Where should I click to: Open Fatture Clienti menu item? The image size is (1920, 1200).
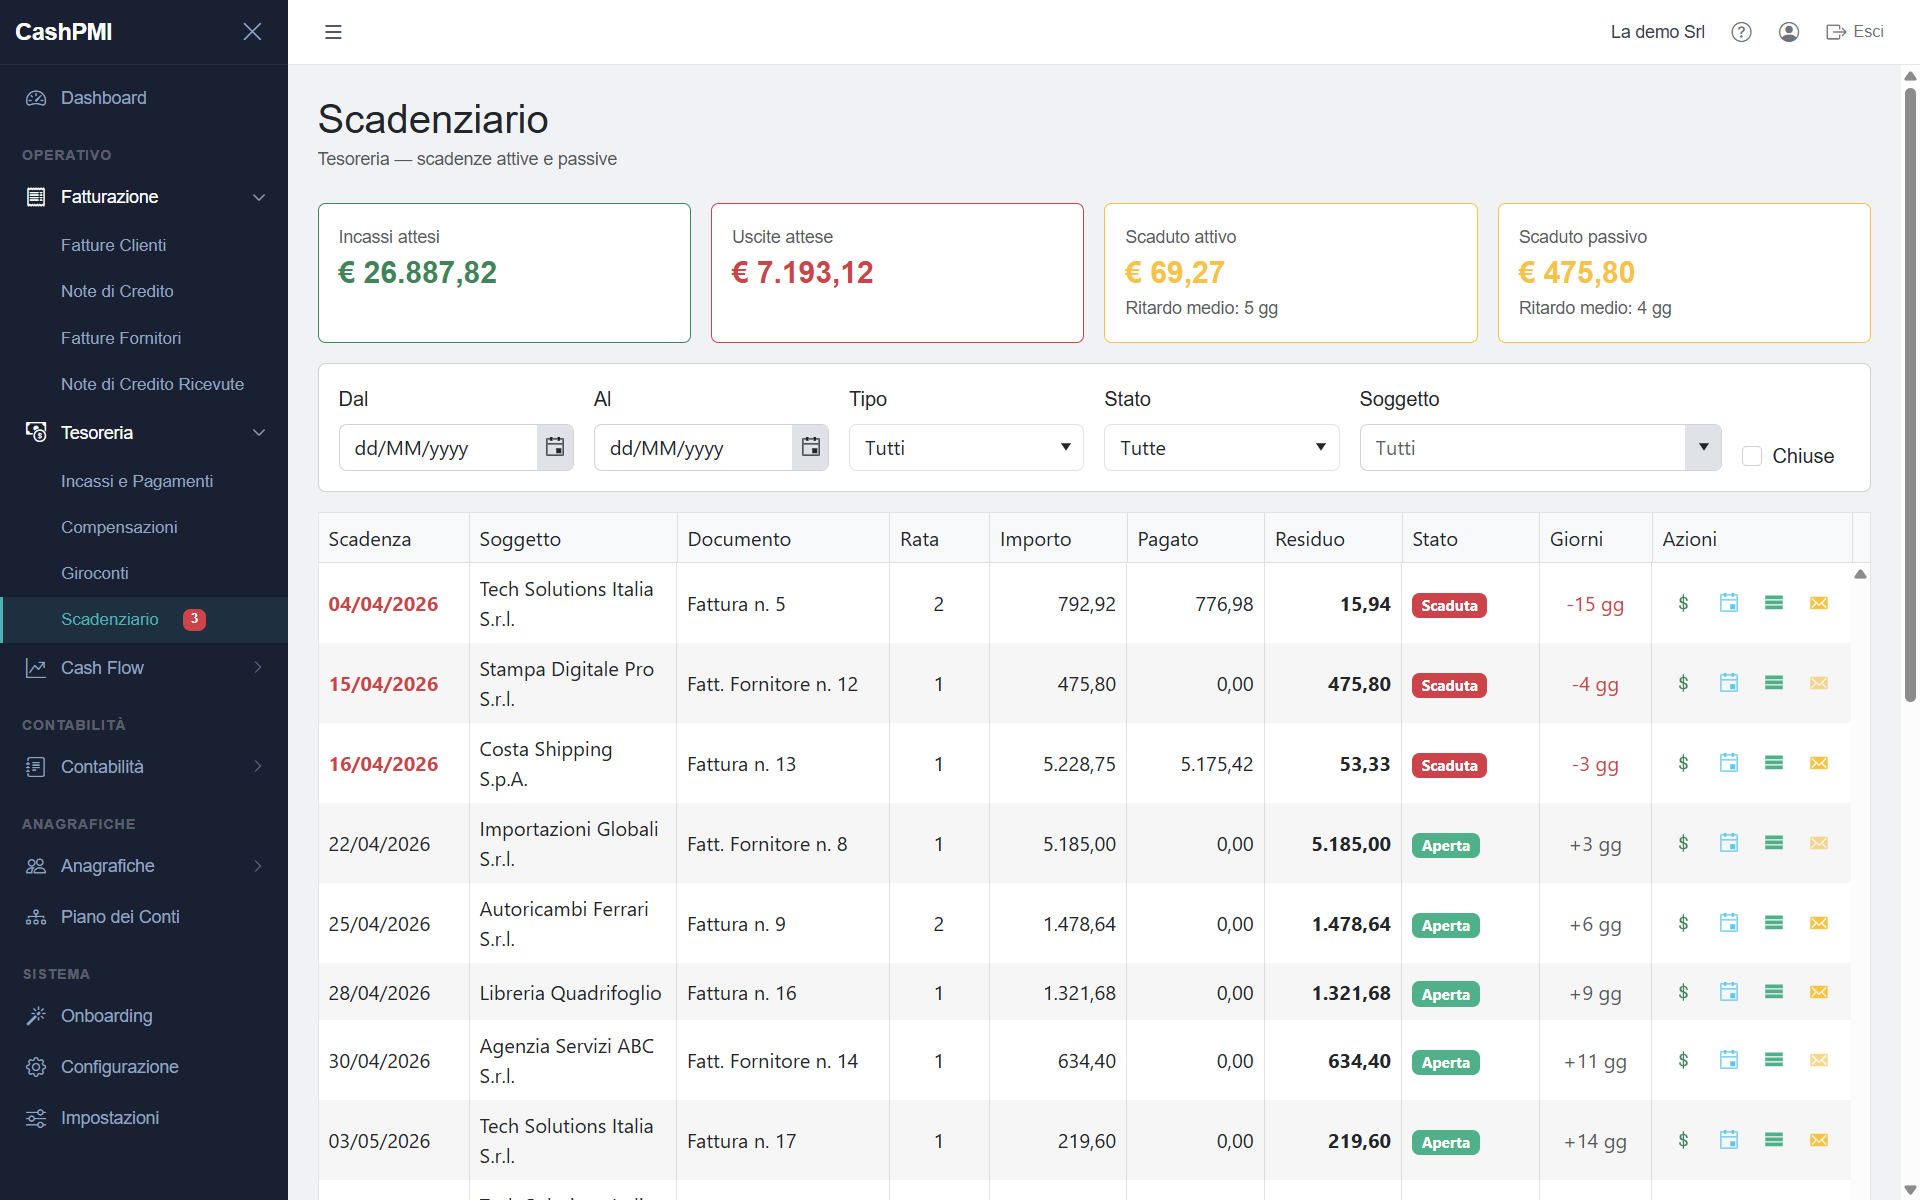[113, 245]
